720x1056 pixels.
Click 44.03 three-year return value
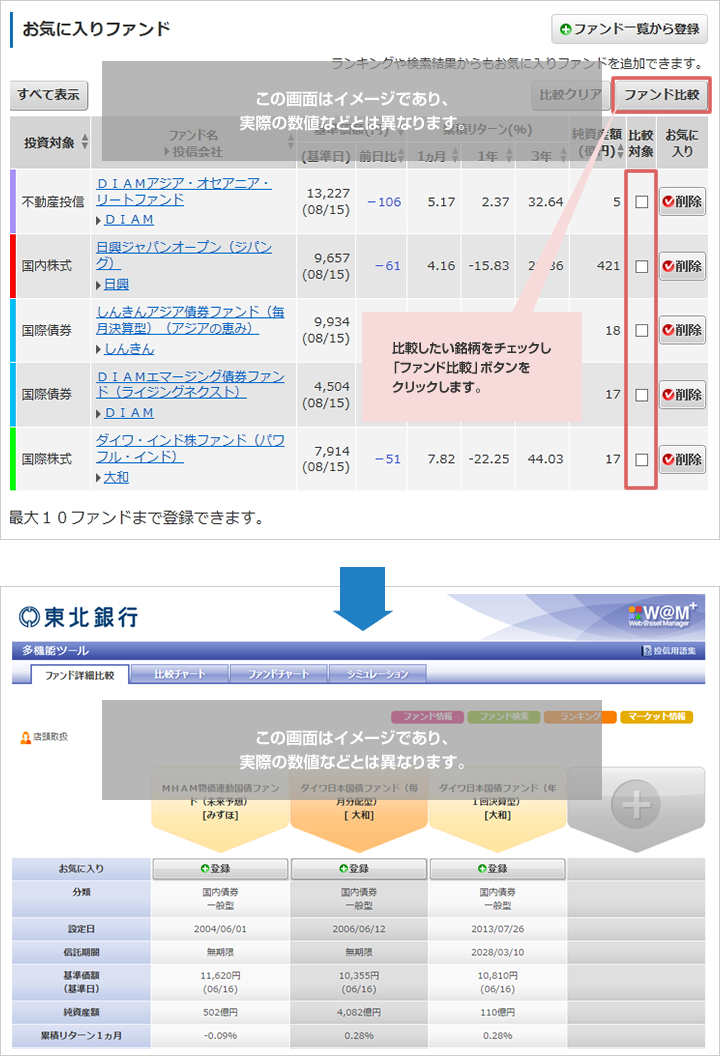pyautogui.click(x=546, y=459)
